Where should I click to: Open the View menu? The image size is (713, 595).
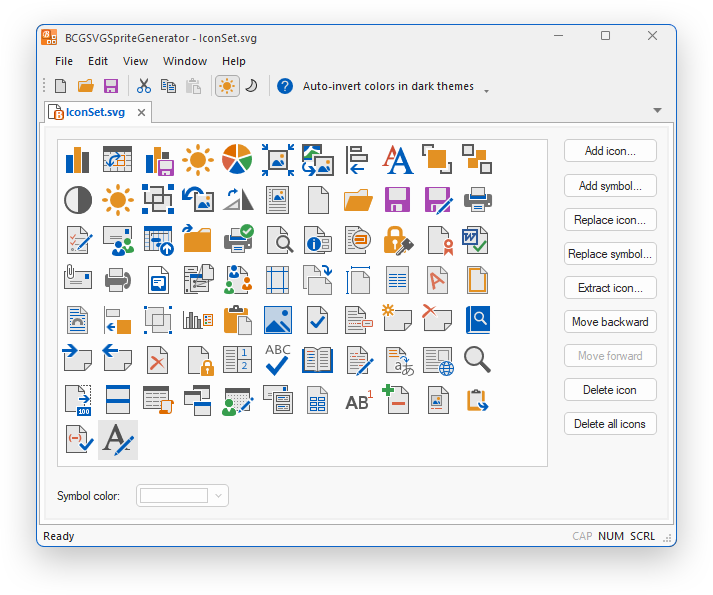[135, 61]
